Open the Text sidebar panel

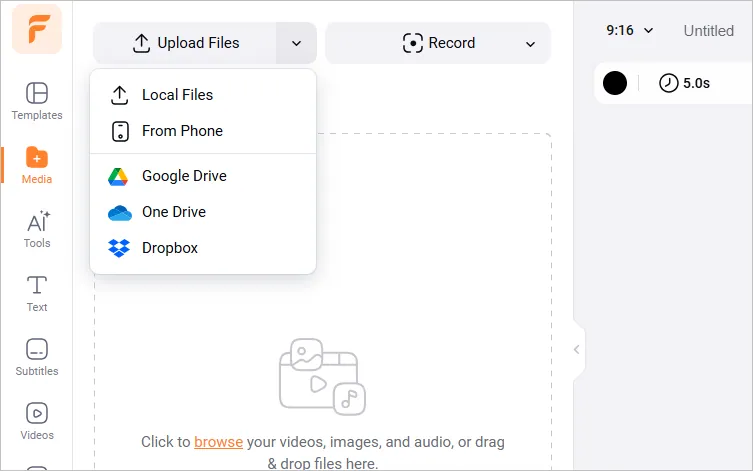[37, 293]
